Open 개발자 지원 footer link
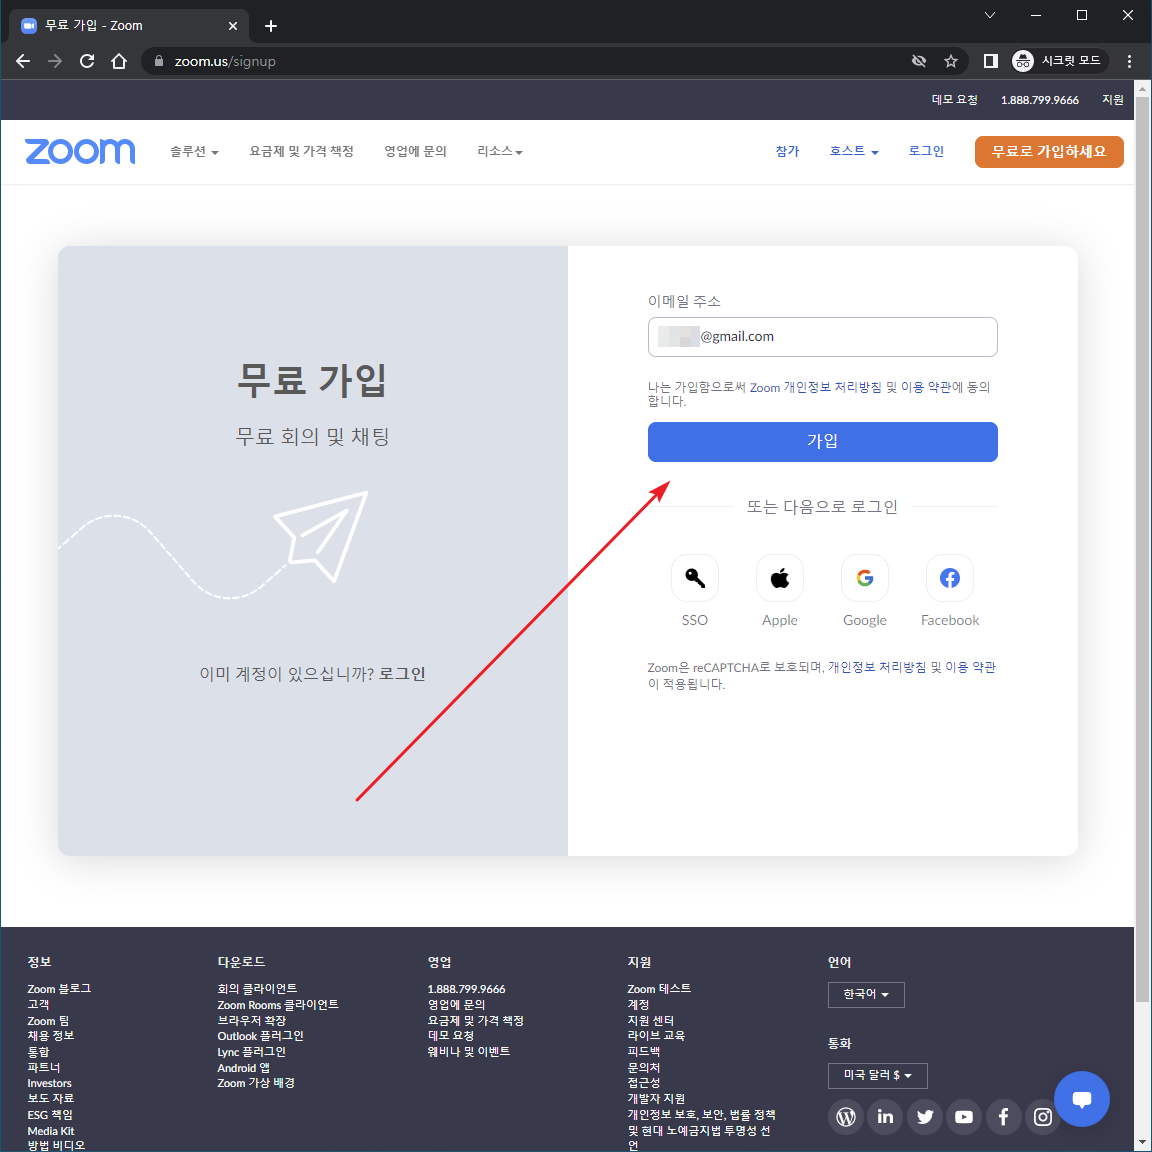This screenshot has height=1152, width=1152. pos(656,1098)
